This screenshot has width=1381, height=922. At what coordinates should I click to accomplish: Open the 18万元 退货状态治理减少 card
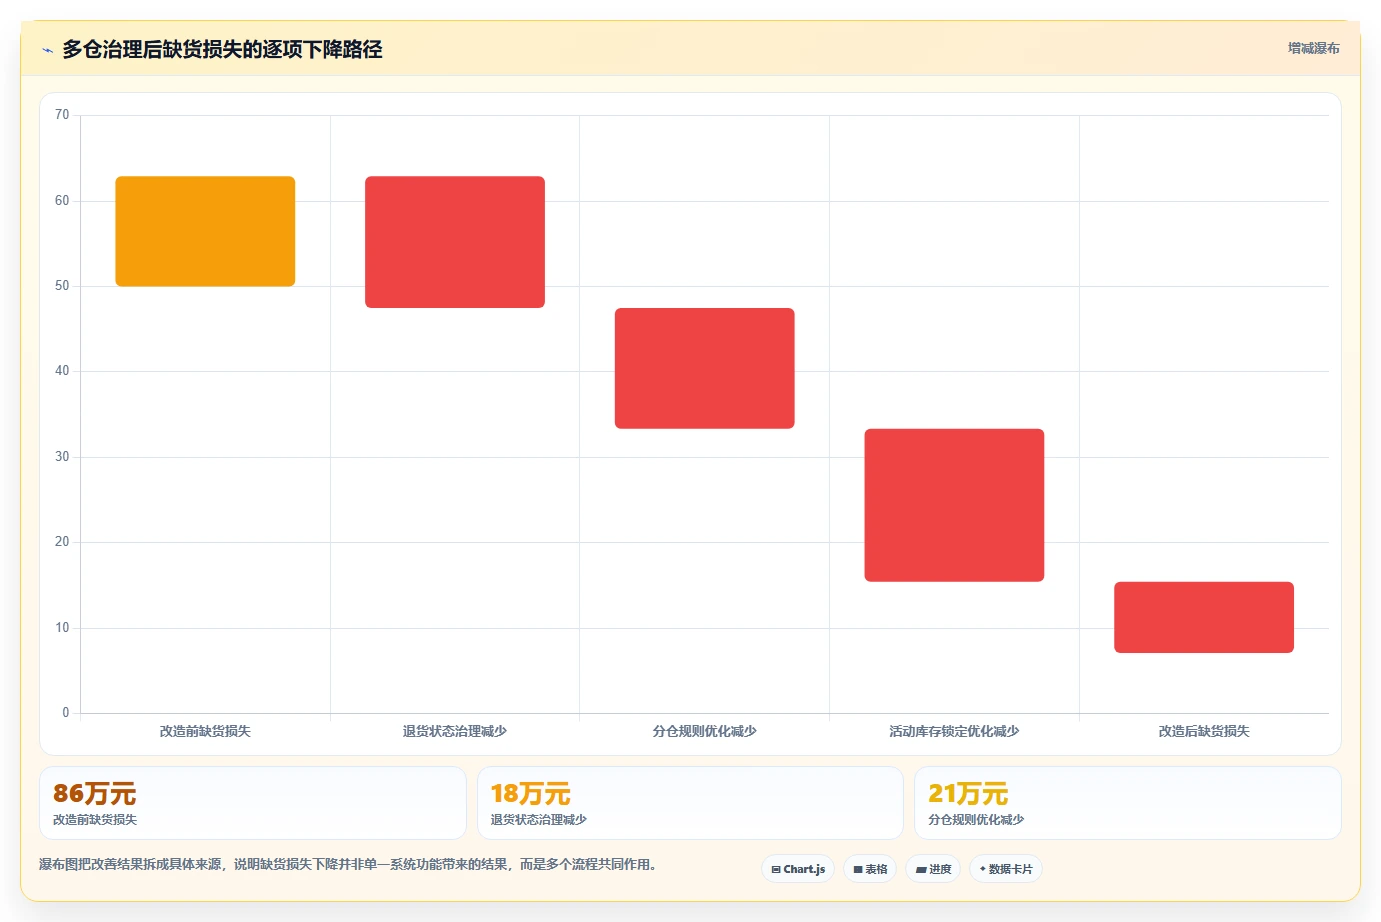pos(690,803)
